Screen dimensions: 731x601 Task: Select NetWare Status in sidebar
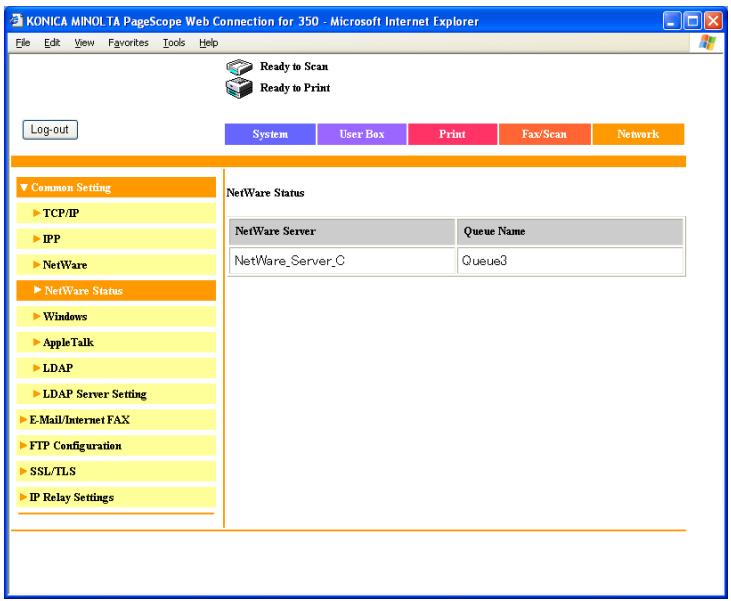point(116,290)
